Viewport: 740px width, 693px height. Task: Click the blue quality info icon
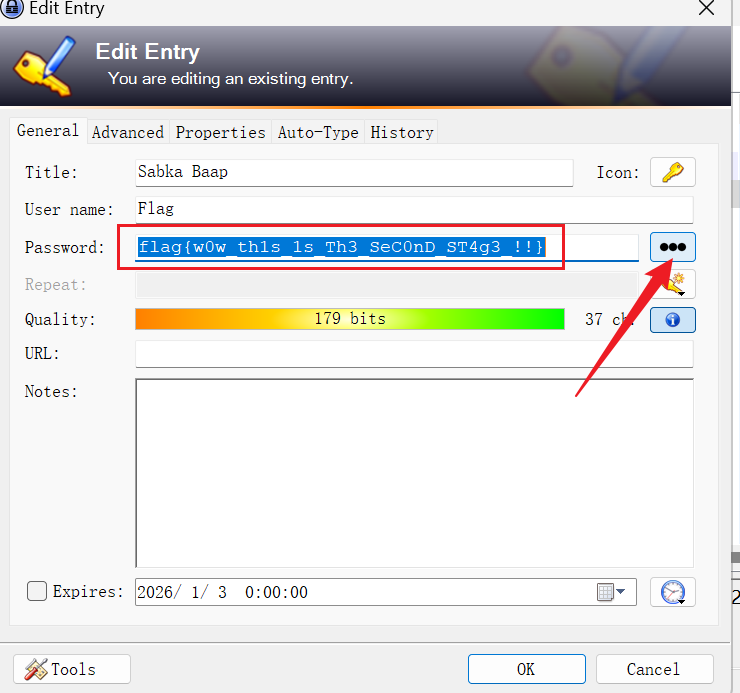(x=672, y=320)
